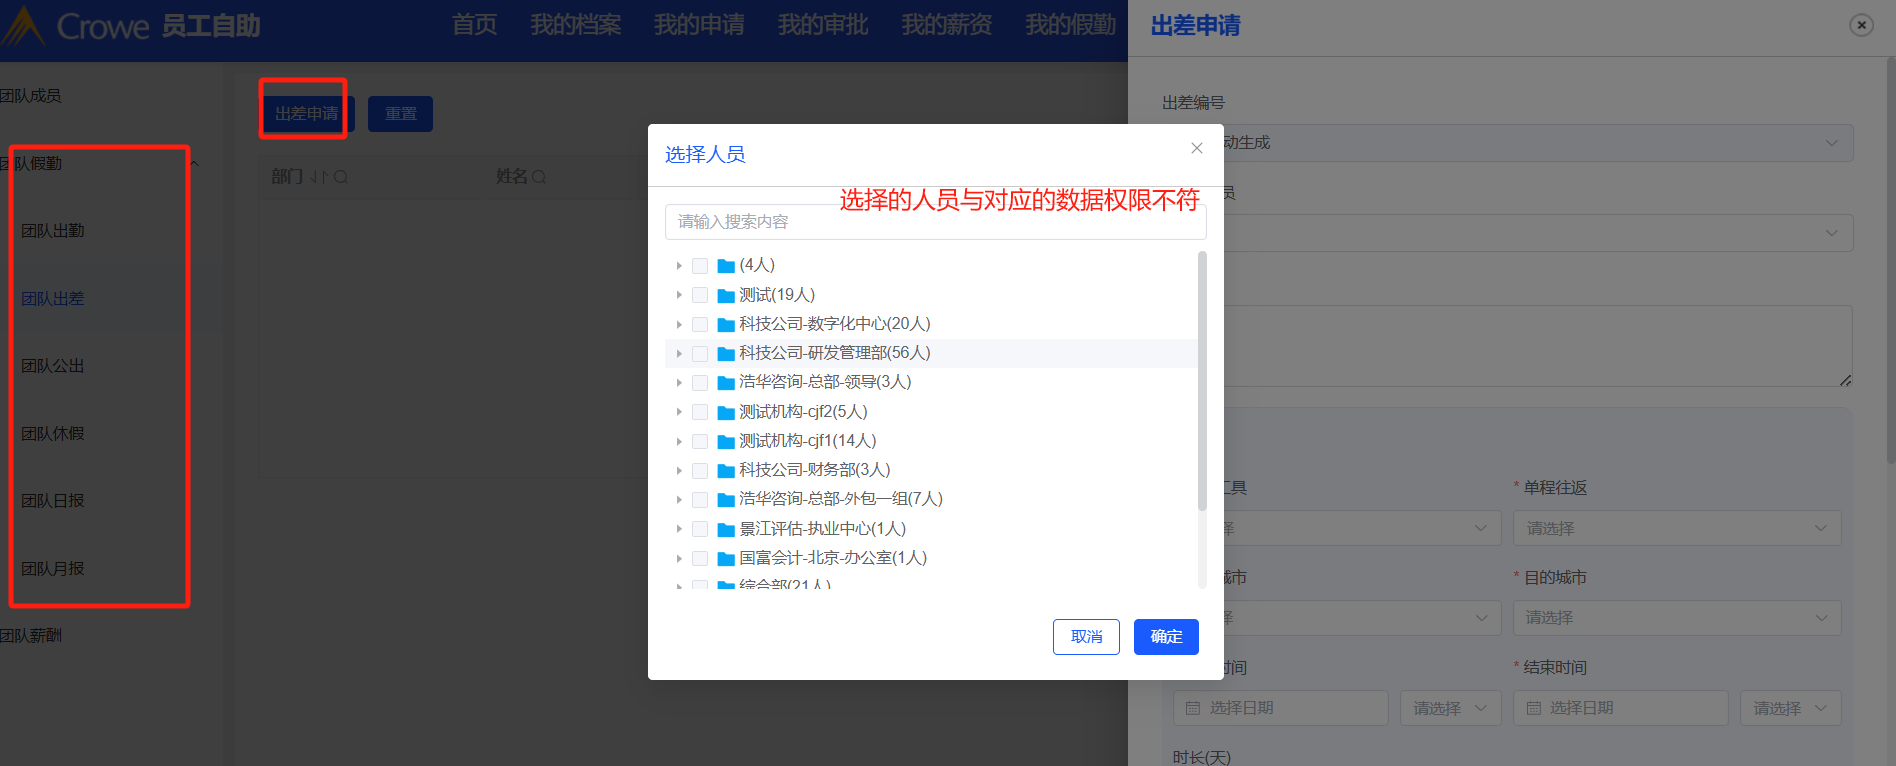Click the 确定 button in the dialog
Screen dimensions: 1896x766
click(x=1166, y=637)
